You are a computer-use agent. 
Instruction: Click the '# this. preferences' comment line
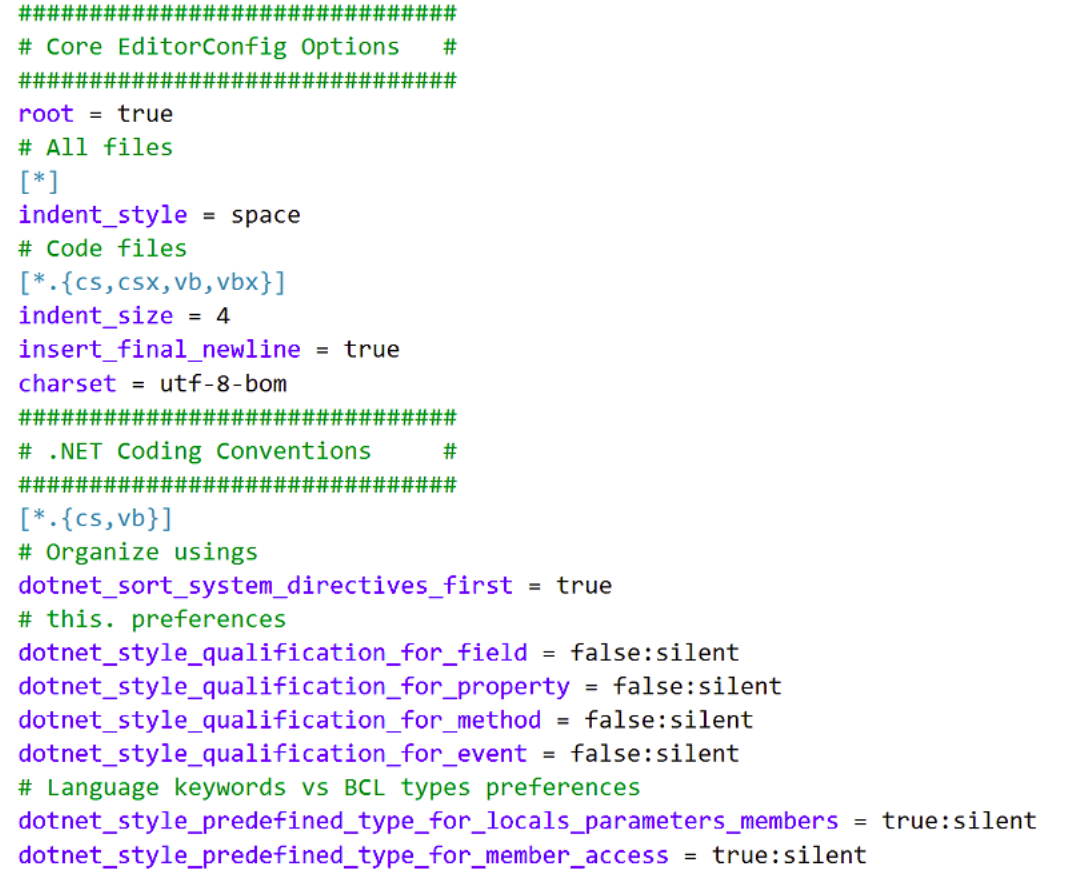tap(152, 619)
